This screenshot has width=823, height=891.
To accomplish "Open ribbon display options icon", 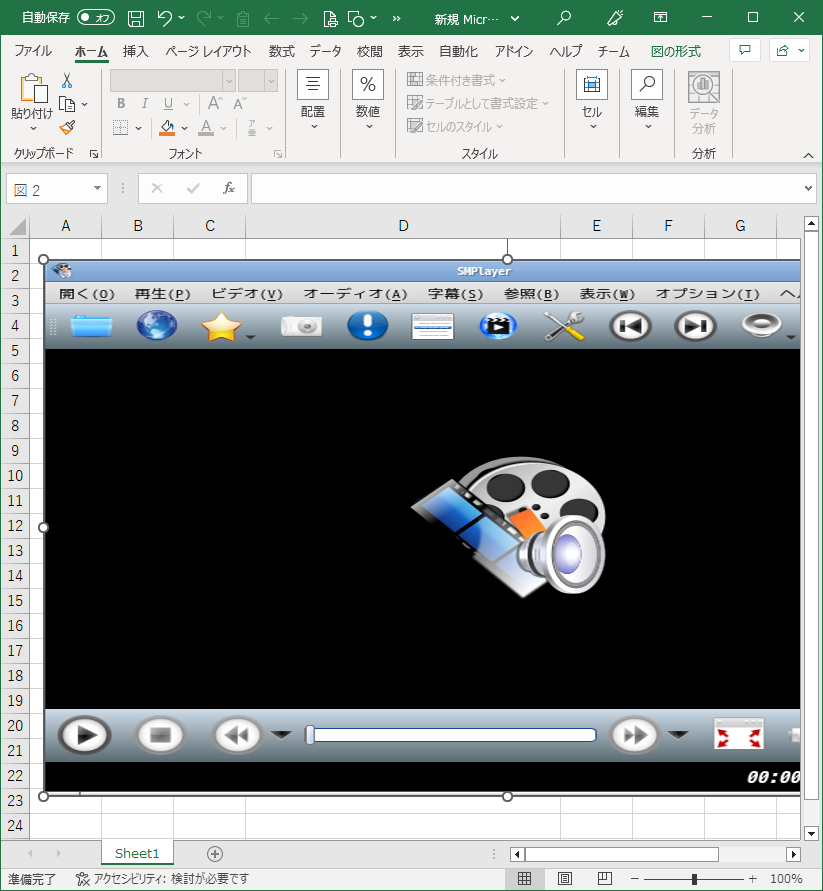I will [660, 18].
